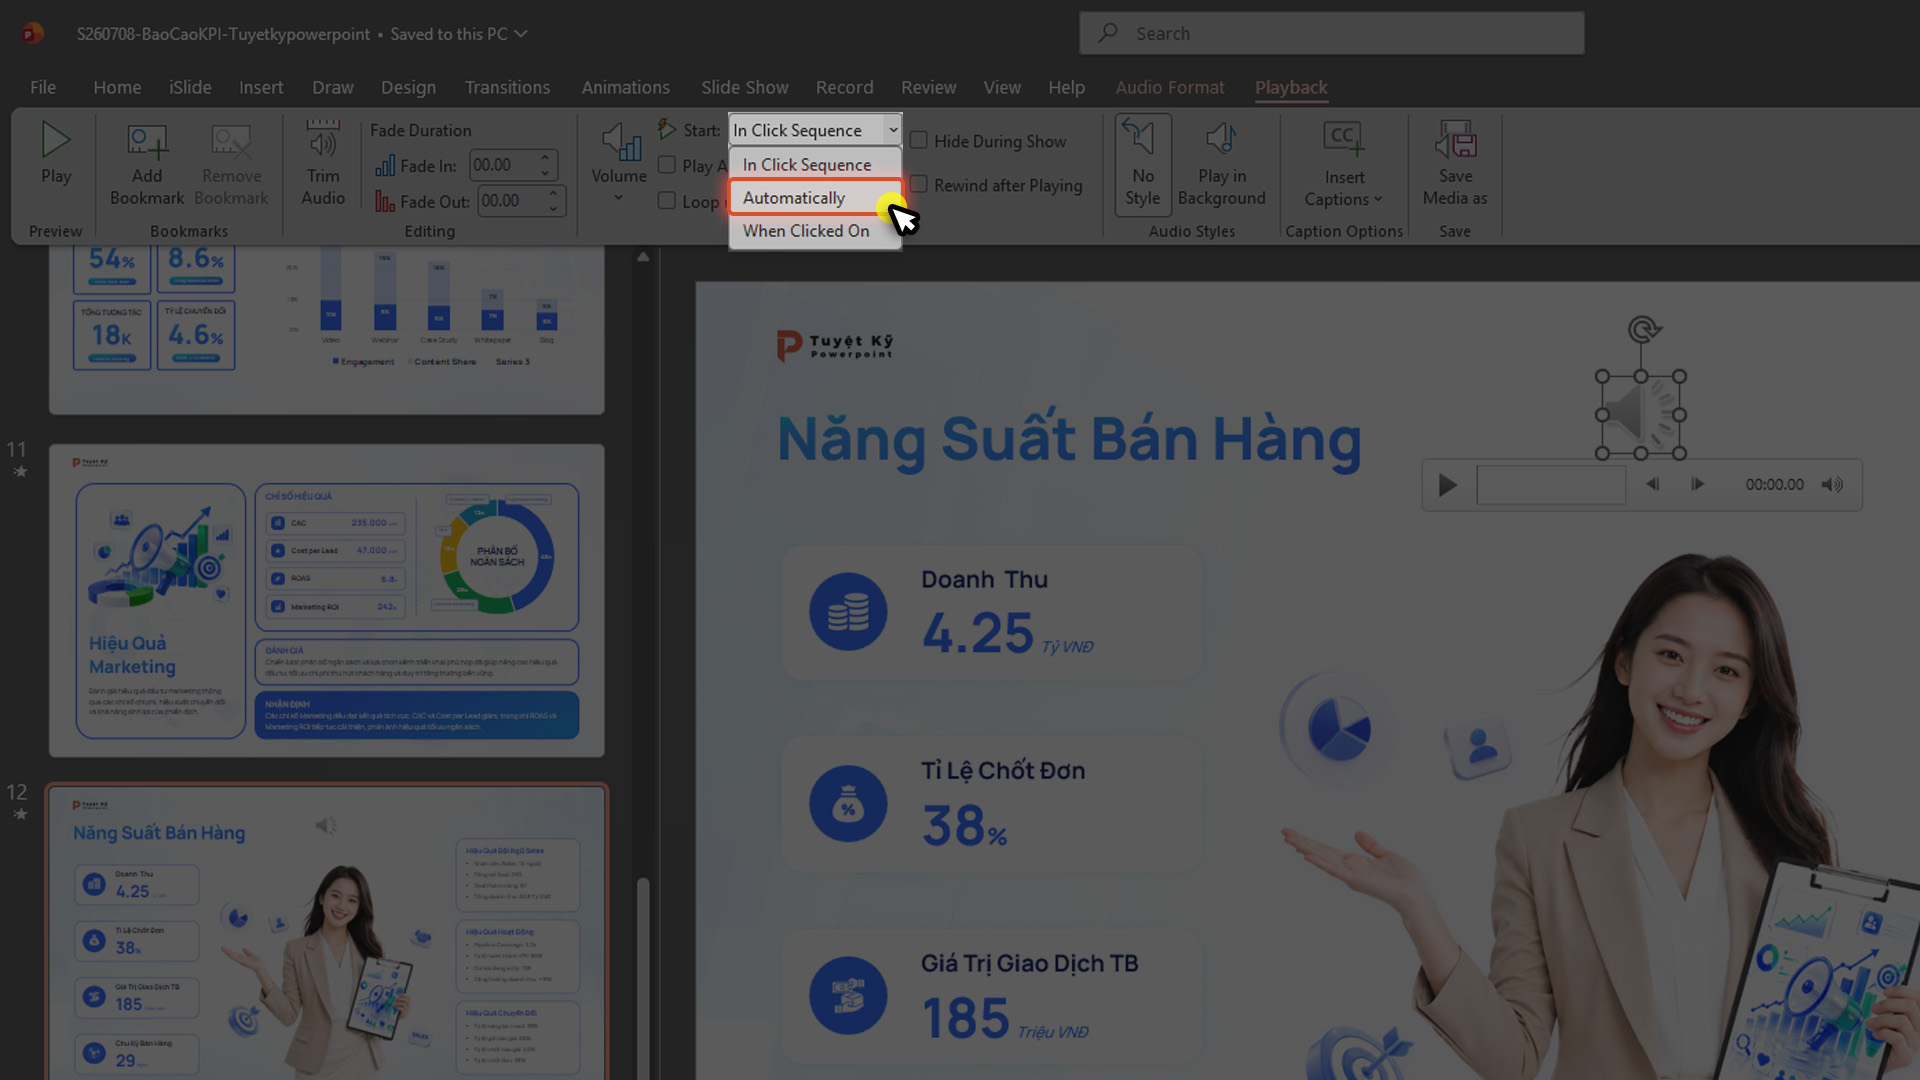This screenshot has width=1920, height=1080.
Task: Click the PowerPoint app logo
Action: tap(32, 33)
